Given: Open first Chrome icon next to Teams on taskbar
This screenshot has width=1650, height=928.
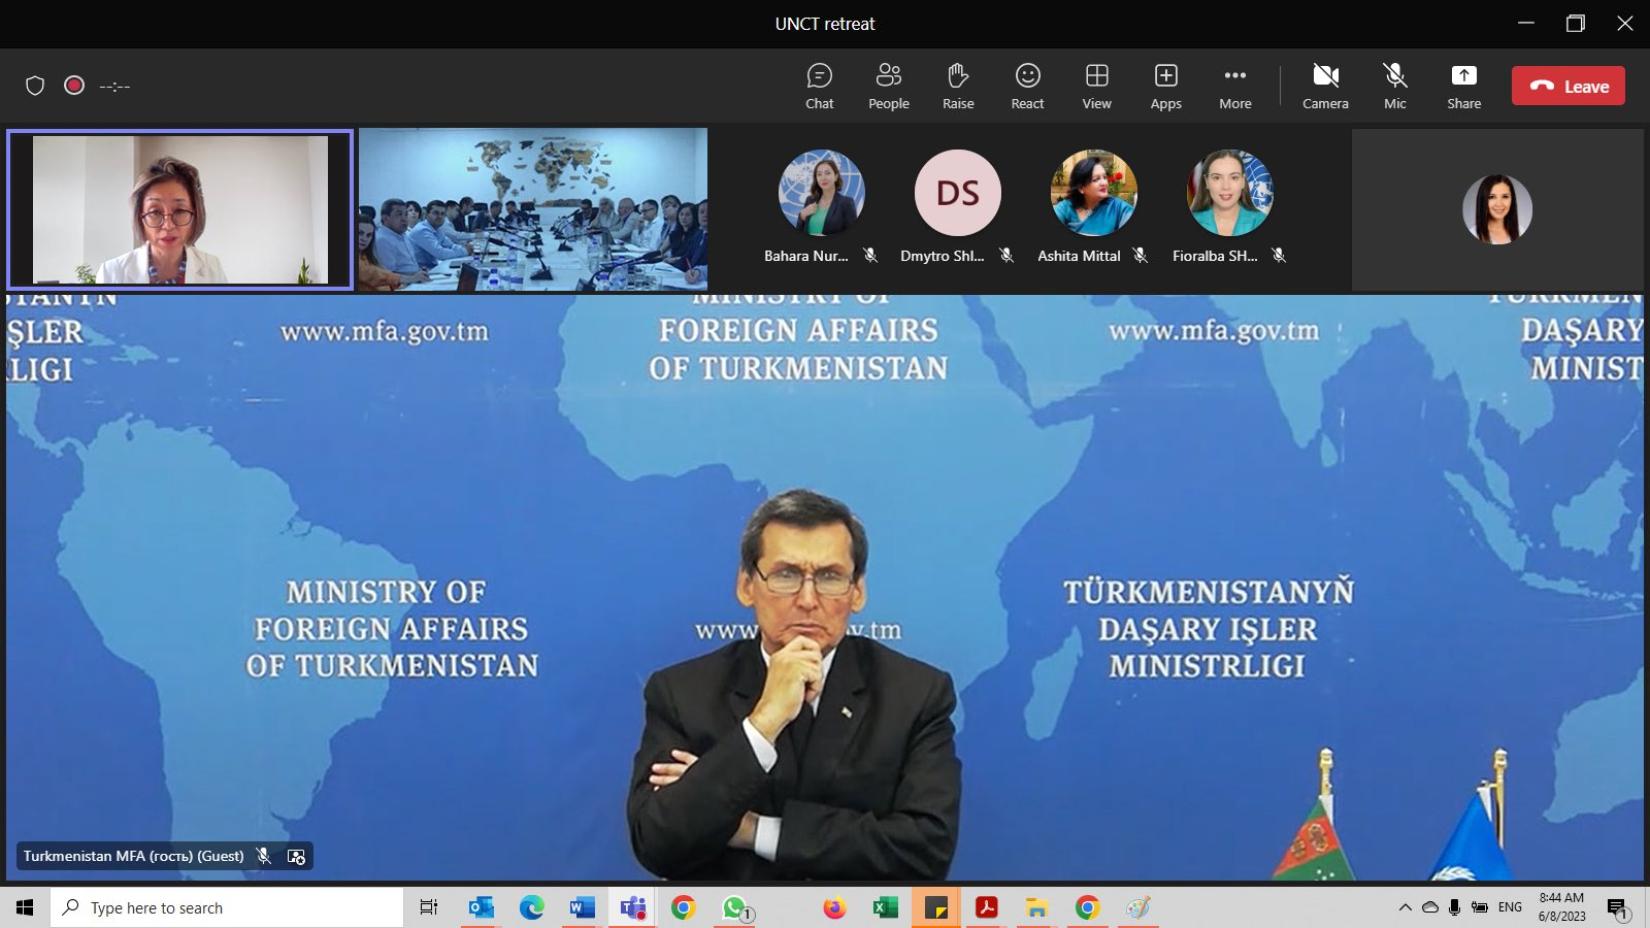Looking at the screenshot, I should click(684, 907).
